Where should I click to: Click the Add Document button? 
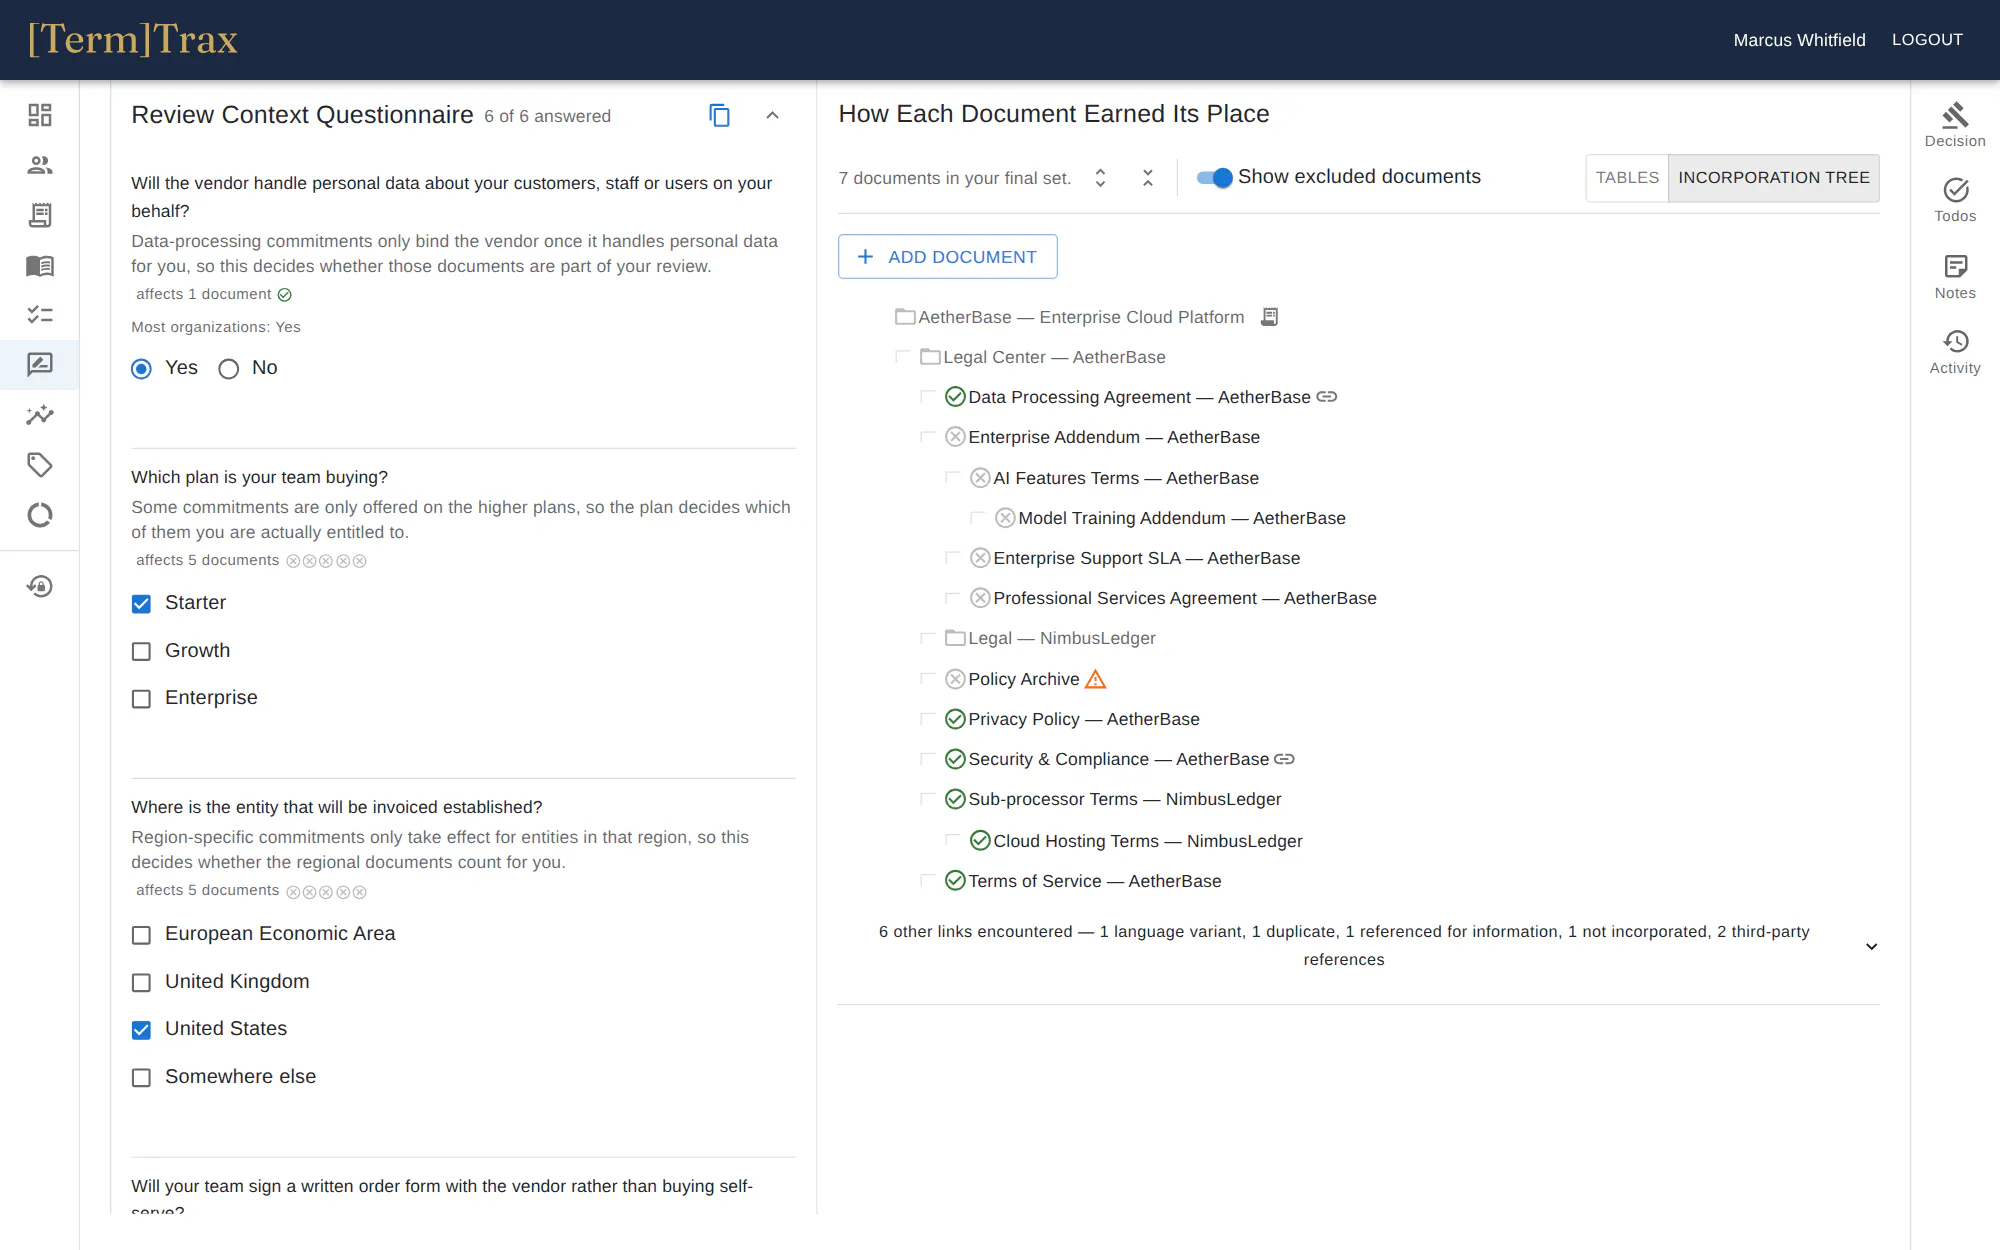(x=947, y=257)
